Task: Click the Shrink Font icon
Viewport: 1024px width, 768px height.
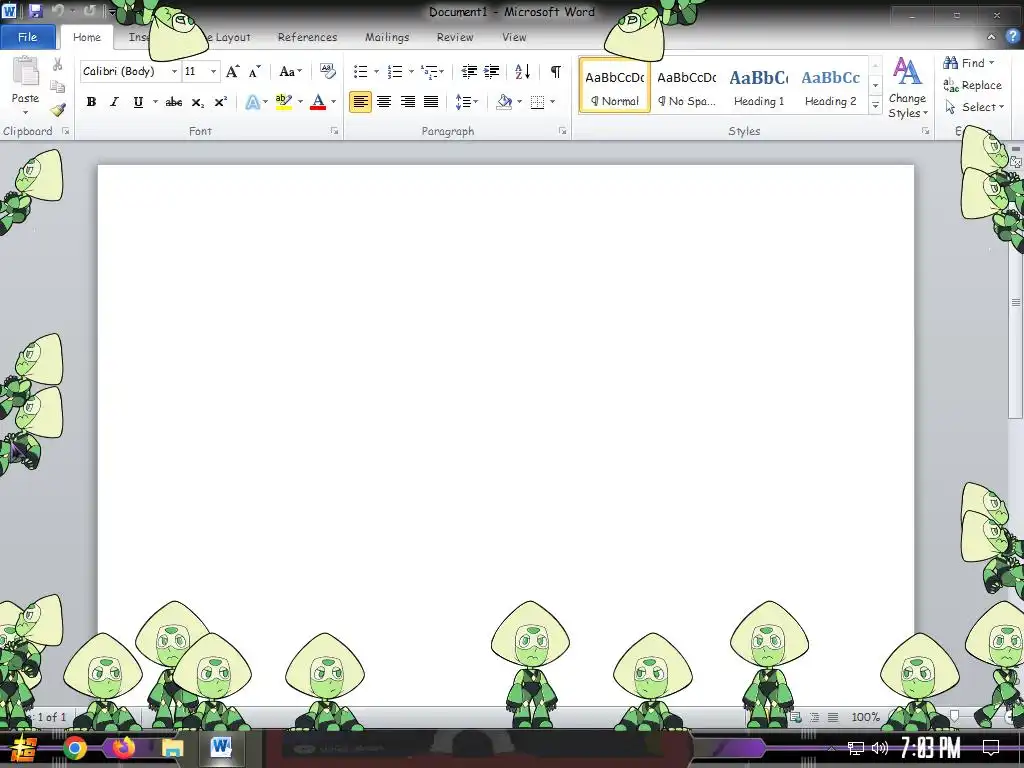Action: [x=255, y=71]
